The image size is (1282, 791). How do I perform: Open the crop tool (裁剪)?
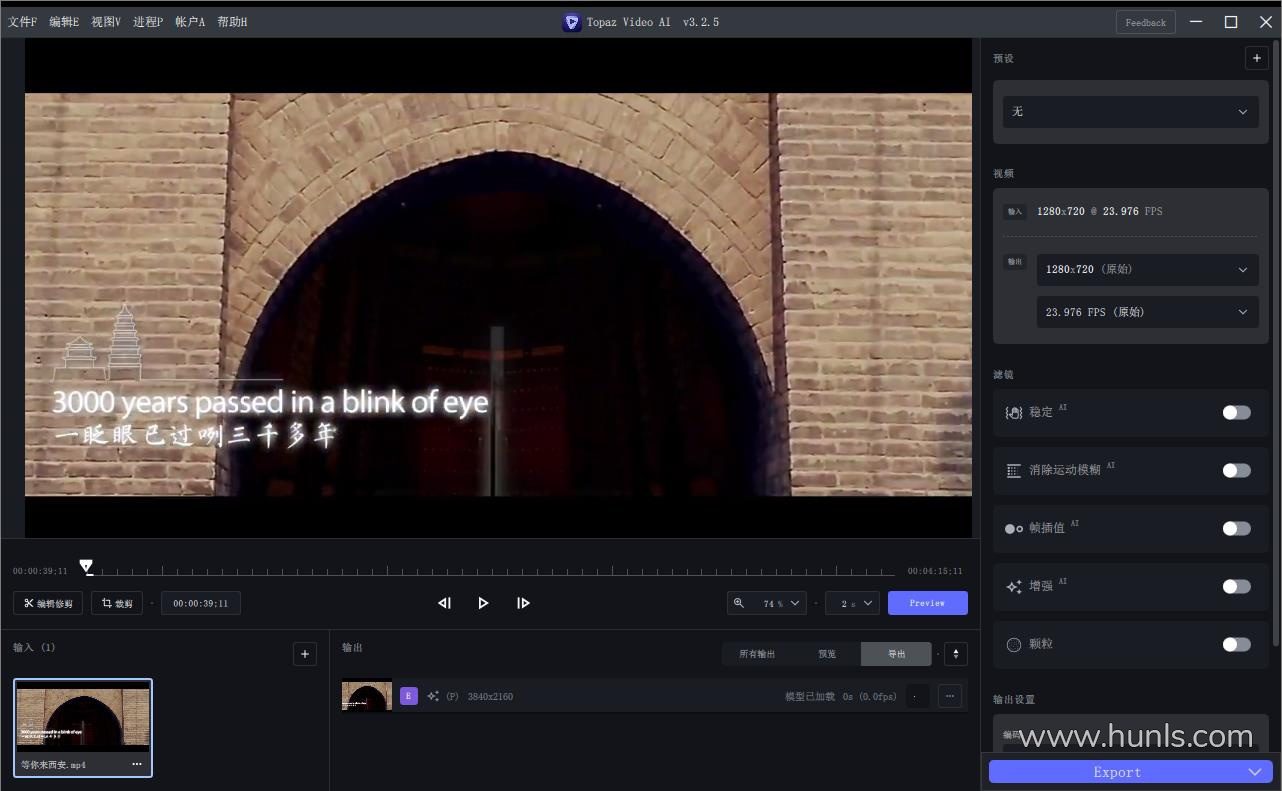(x=116, y=603)
